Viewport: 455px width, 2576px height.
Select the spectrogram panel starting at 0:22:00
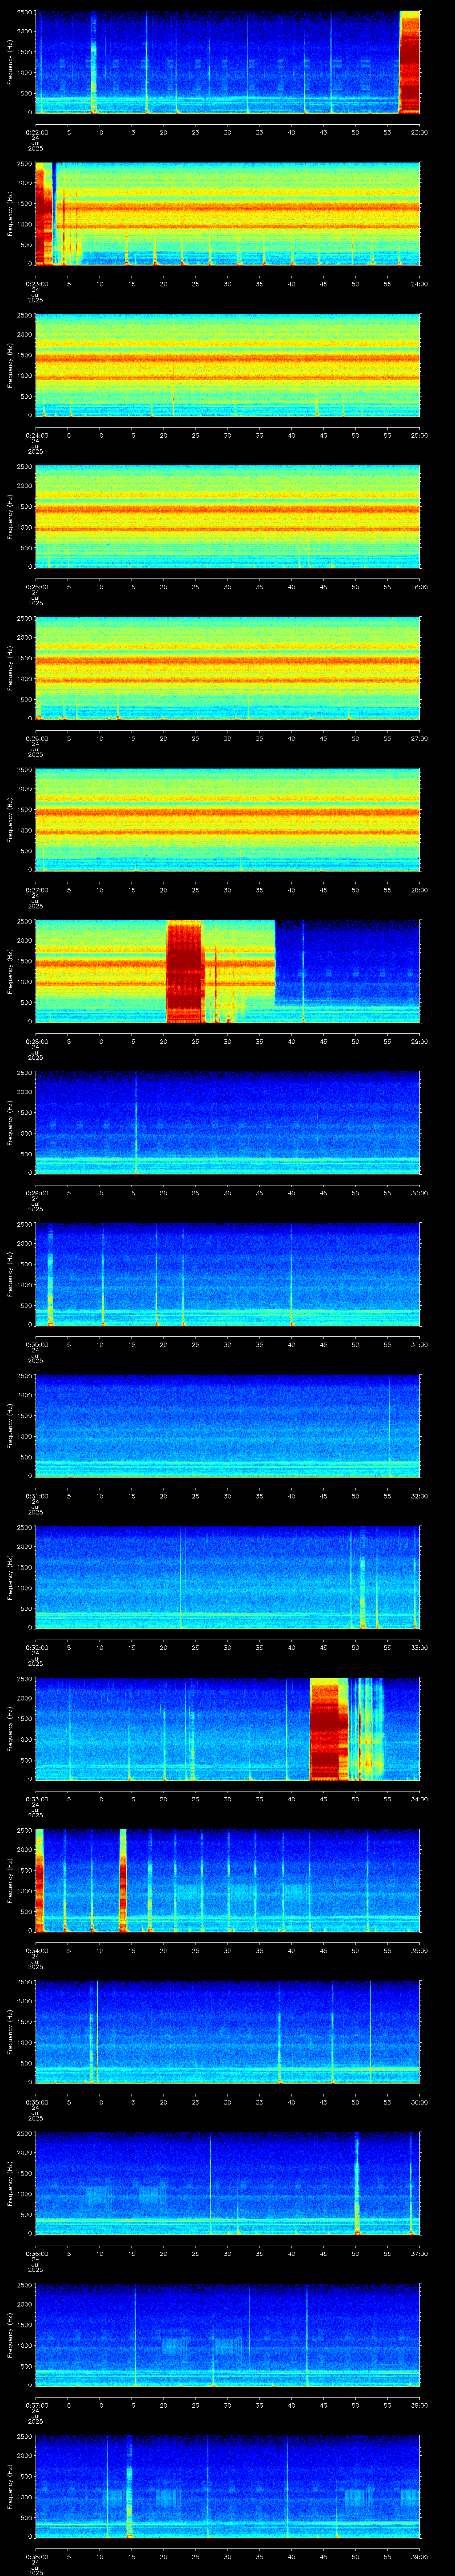tap(227, 62)
